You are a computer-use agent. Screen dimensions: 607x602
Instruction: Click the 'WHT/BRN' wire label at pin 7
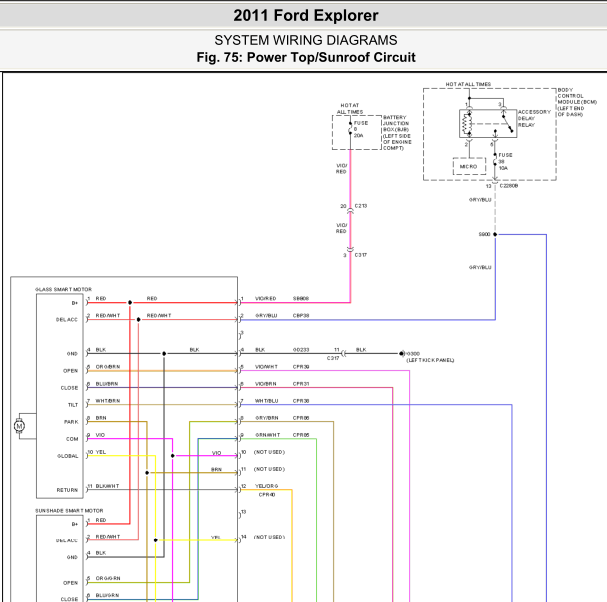[x=108, y=401]
